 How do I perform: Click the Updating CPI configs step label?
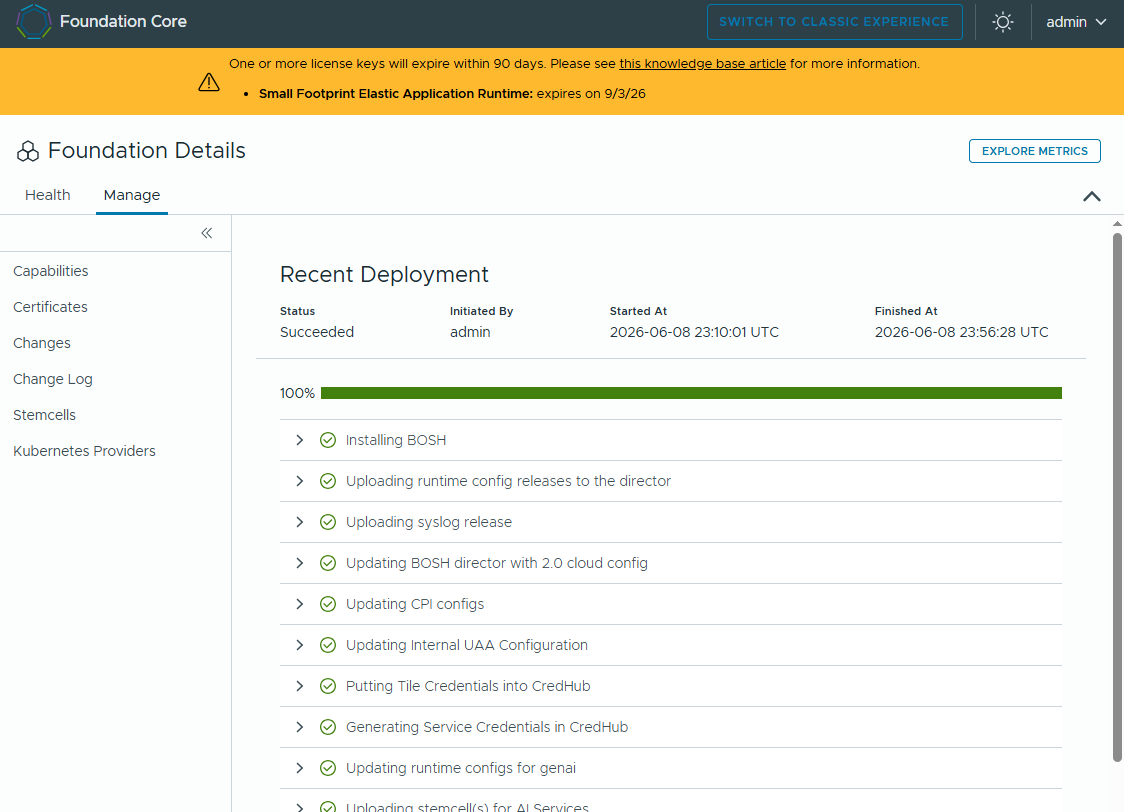(x=415, y=604)
